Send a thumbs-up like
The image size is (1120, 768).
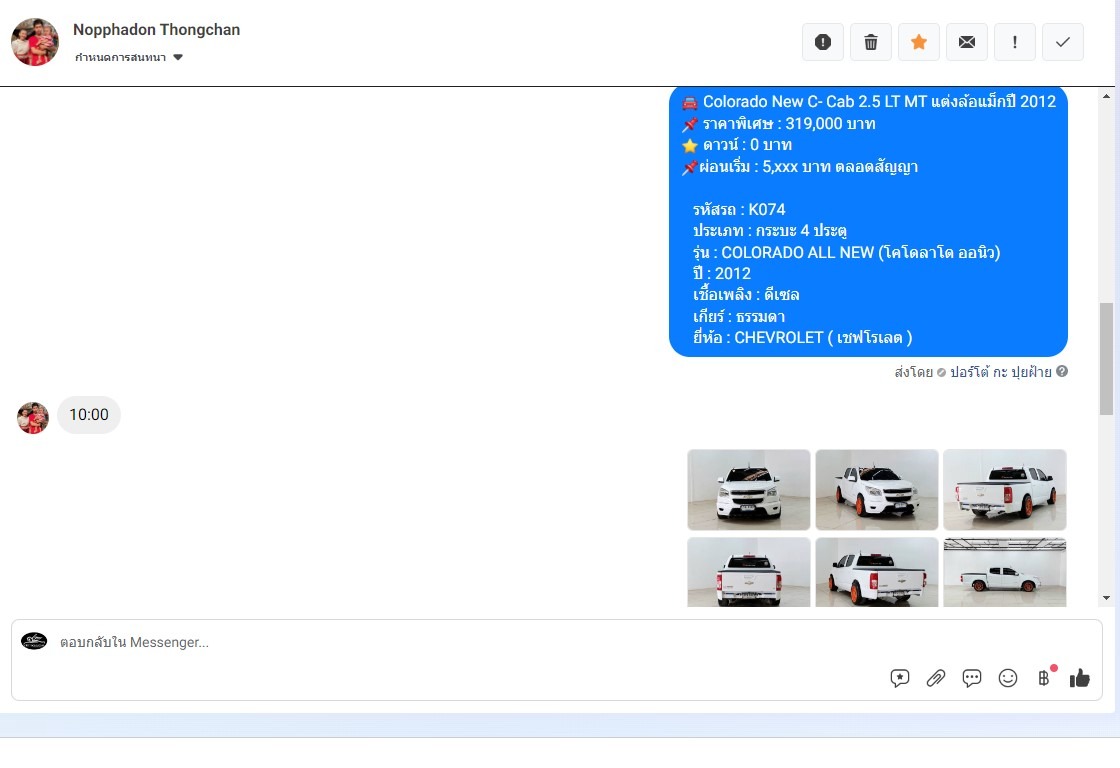coord(1079,678)
